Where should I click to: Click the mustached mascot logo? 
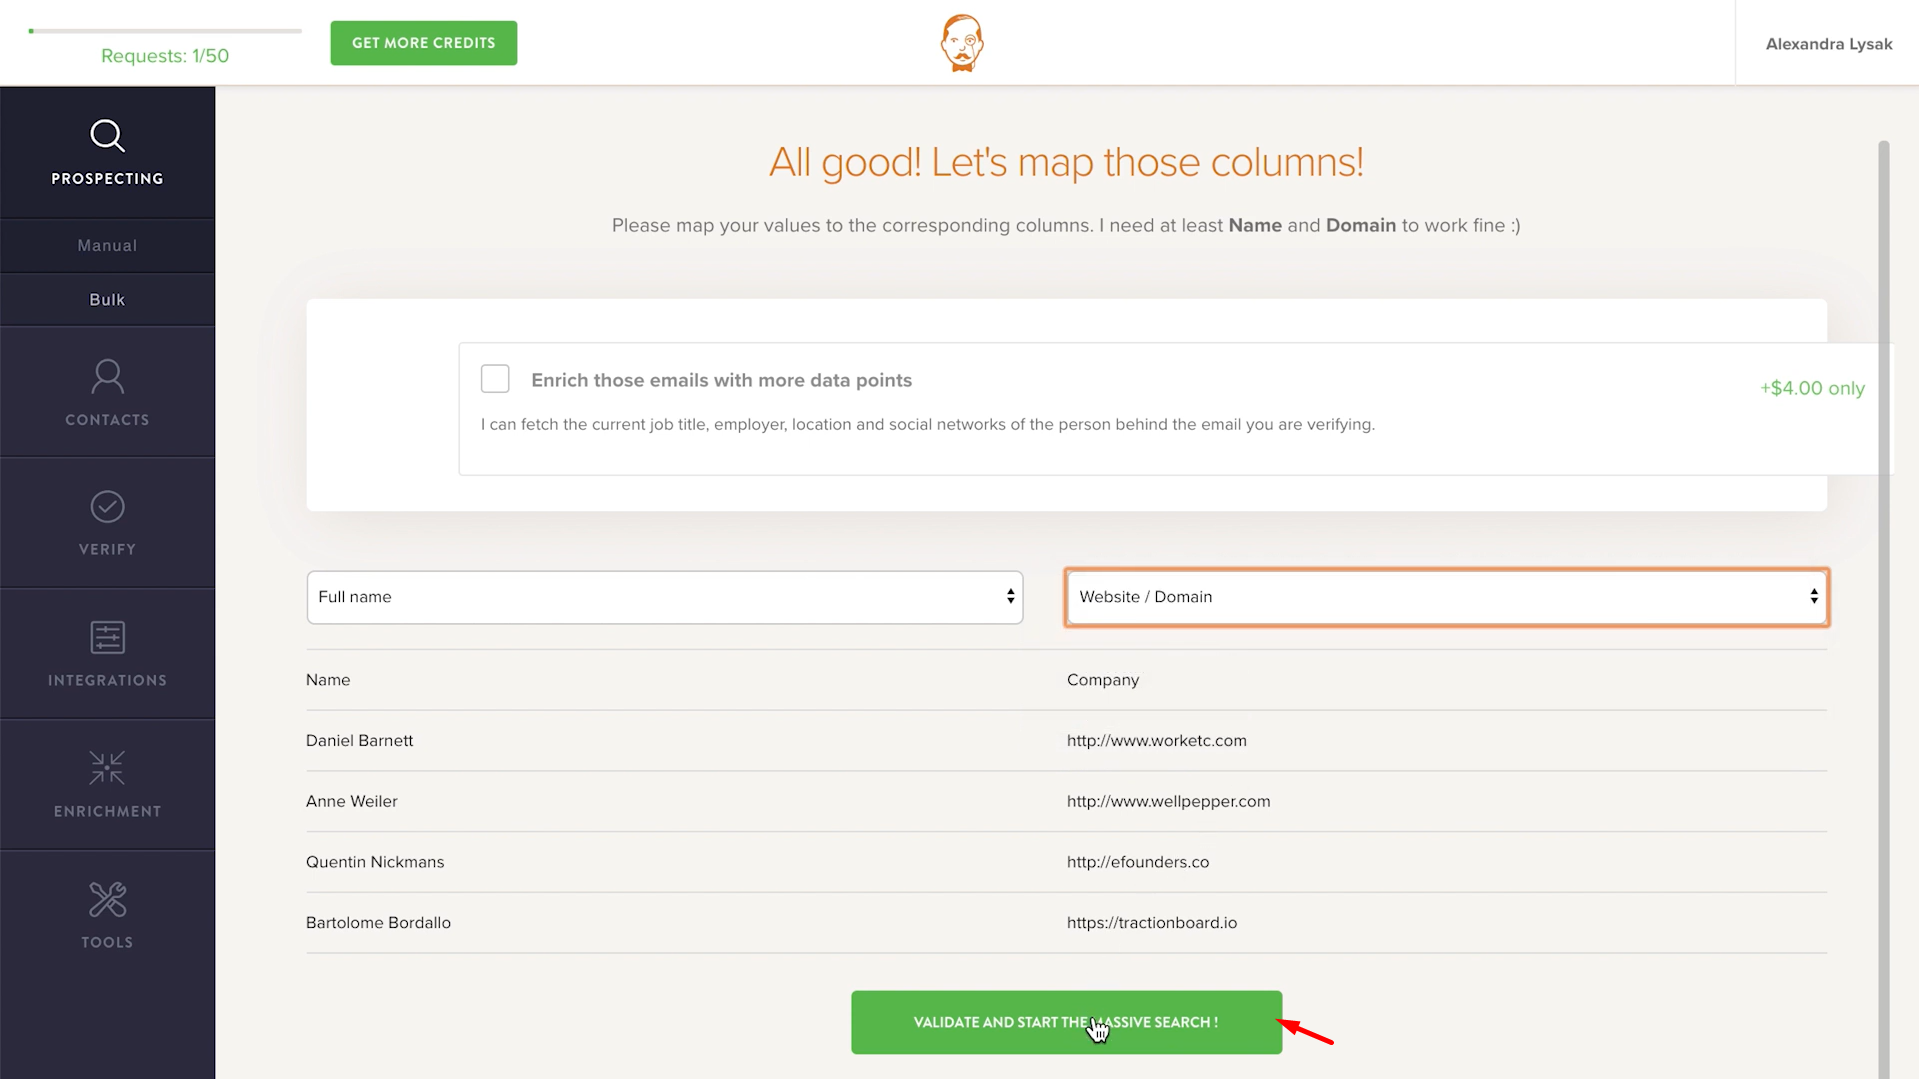[x=962, y=43]
